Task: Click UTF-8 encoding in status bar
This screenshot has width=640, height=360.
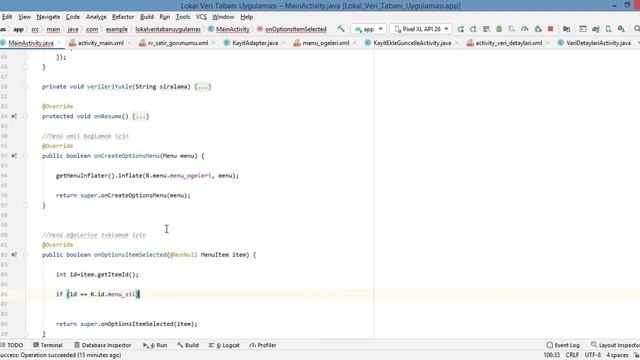Action: coord(593,355)
